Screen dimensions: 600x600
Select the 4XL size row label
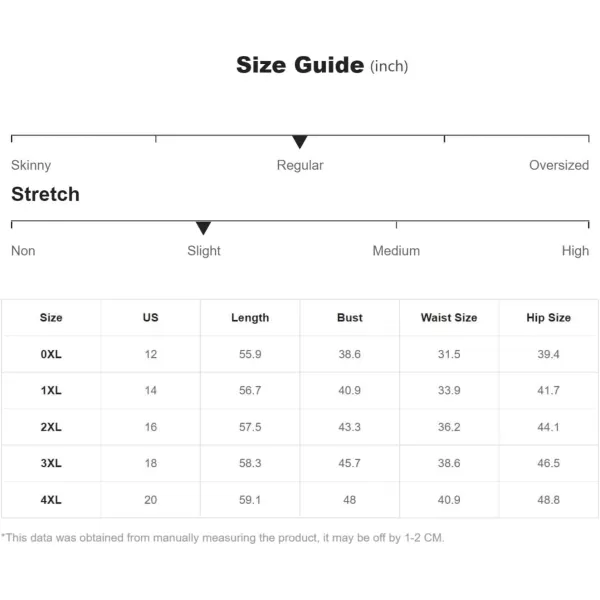51,500
